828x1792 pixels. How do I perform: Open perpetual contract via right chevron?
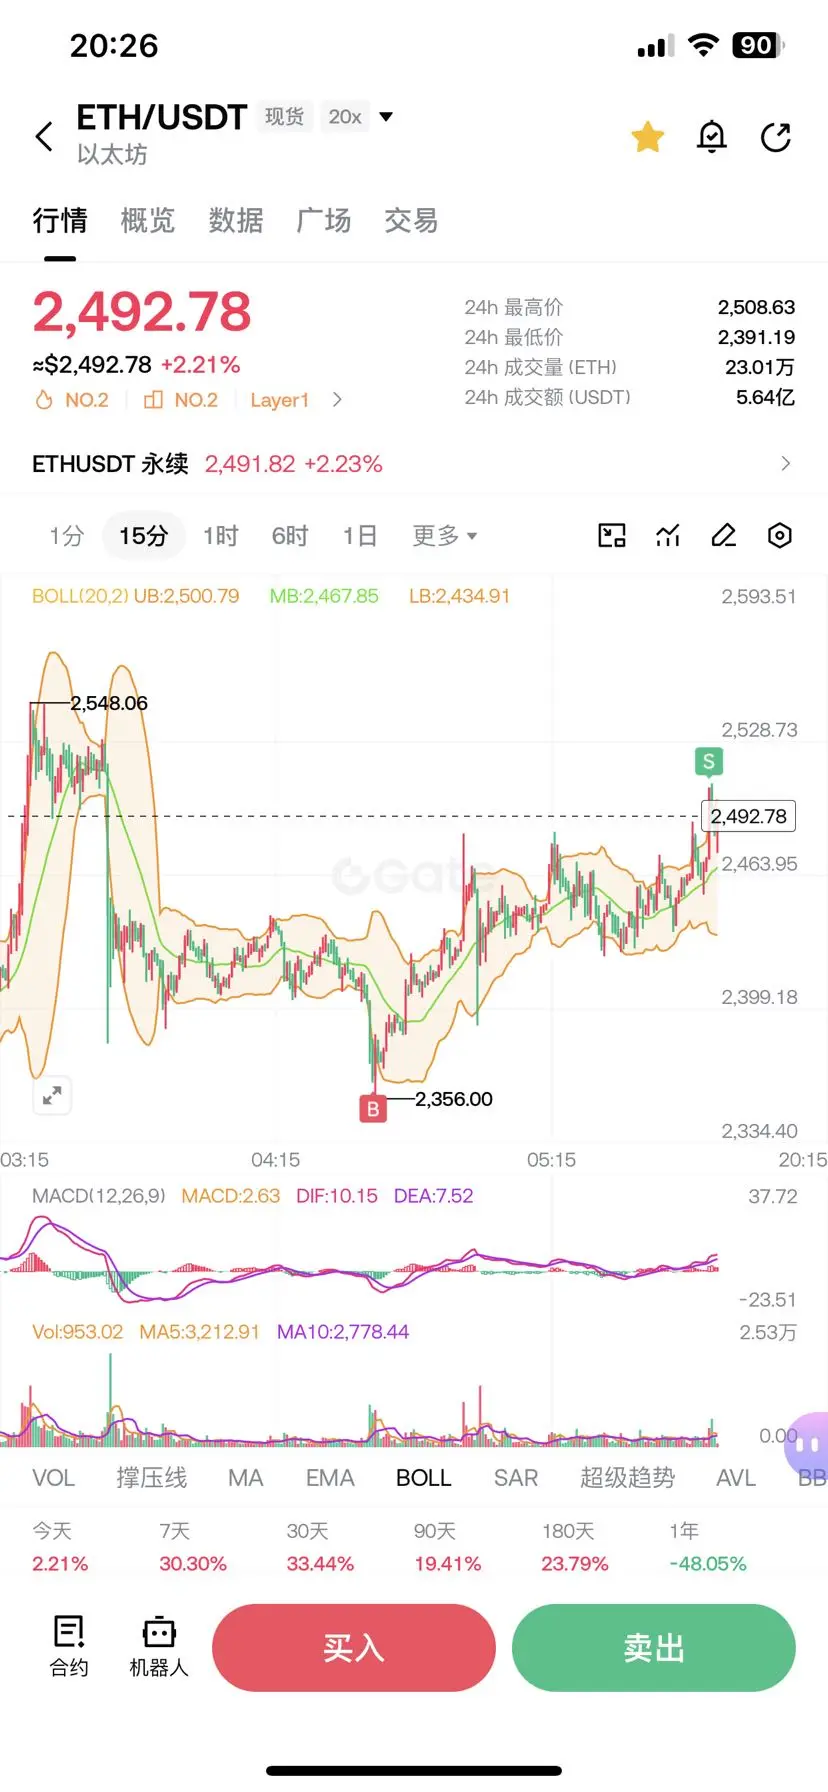(x=786, y=464)
